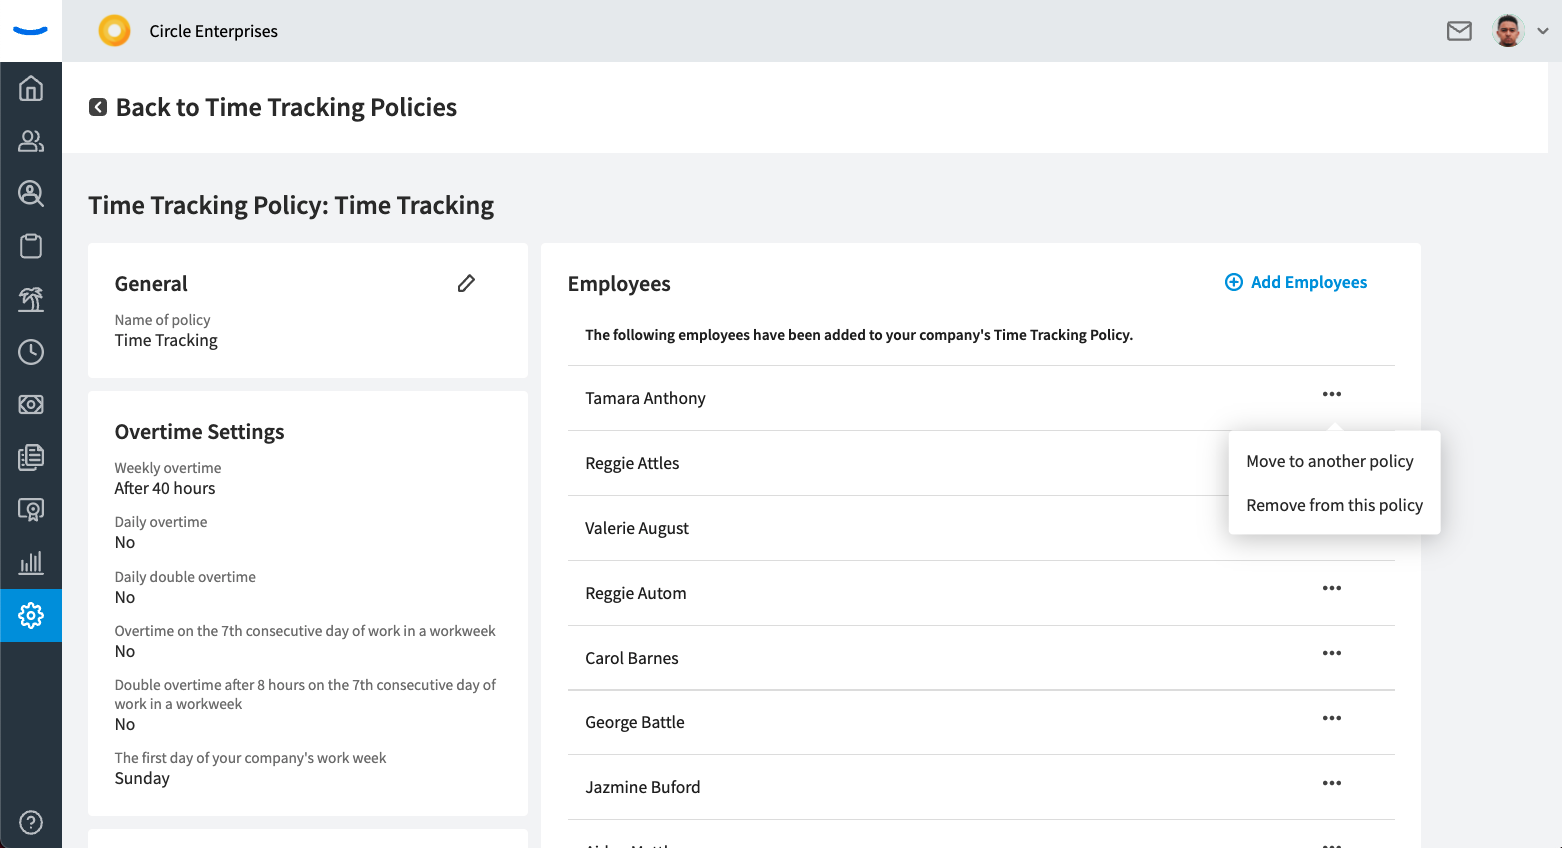1562x848 pixels.
Task: Open options menu for George Battle
Action: (x=1332, y=718)
